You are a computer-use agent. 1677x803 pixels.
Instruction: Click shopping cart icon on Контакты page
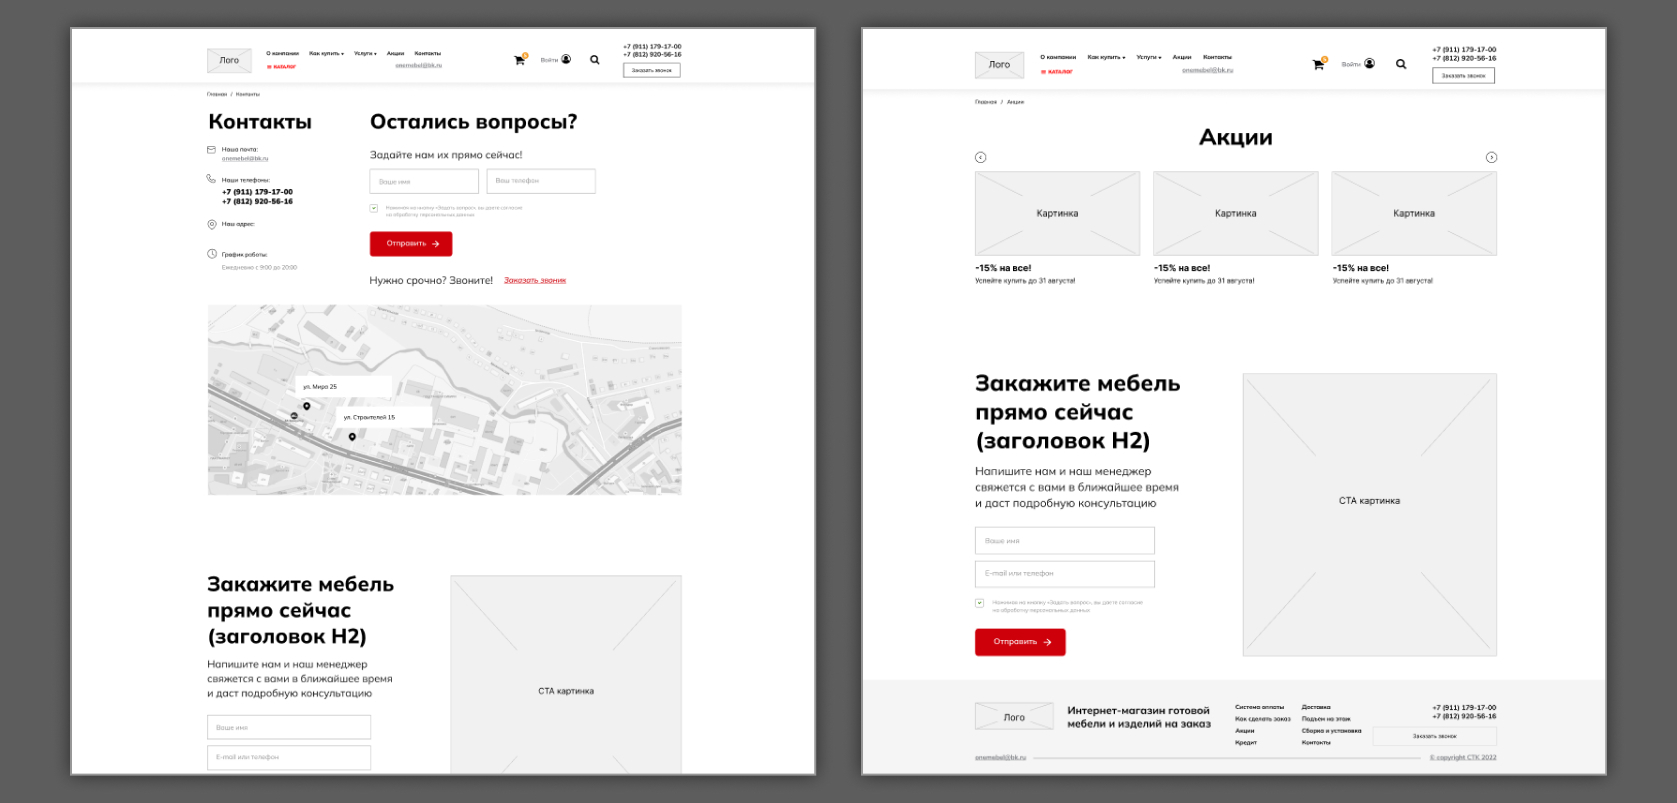click(x=519, y=60)
